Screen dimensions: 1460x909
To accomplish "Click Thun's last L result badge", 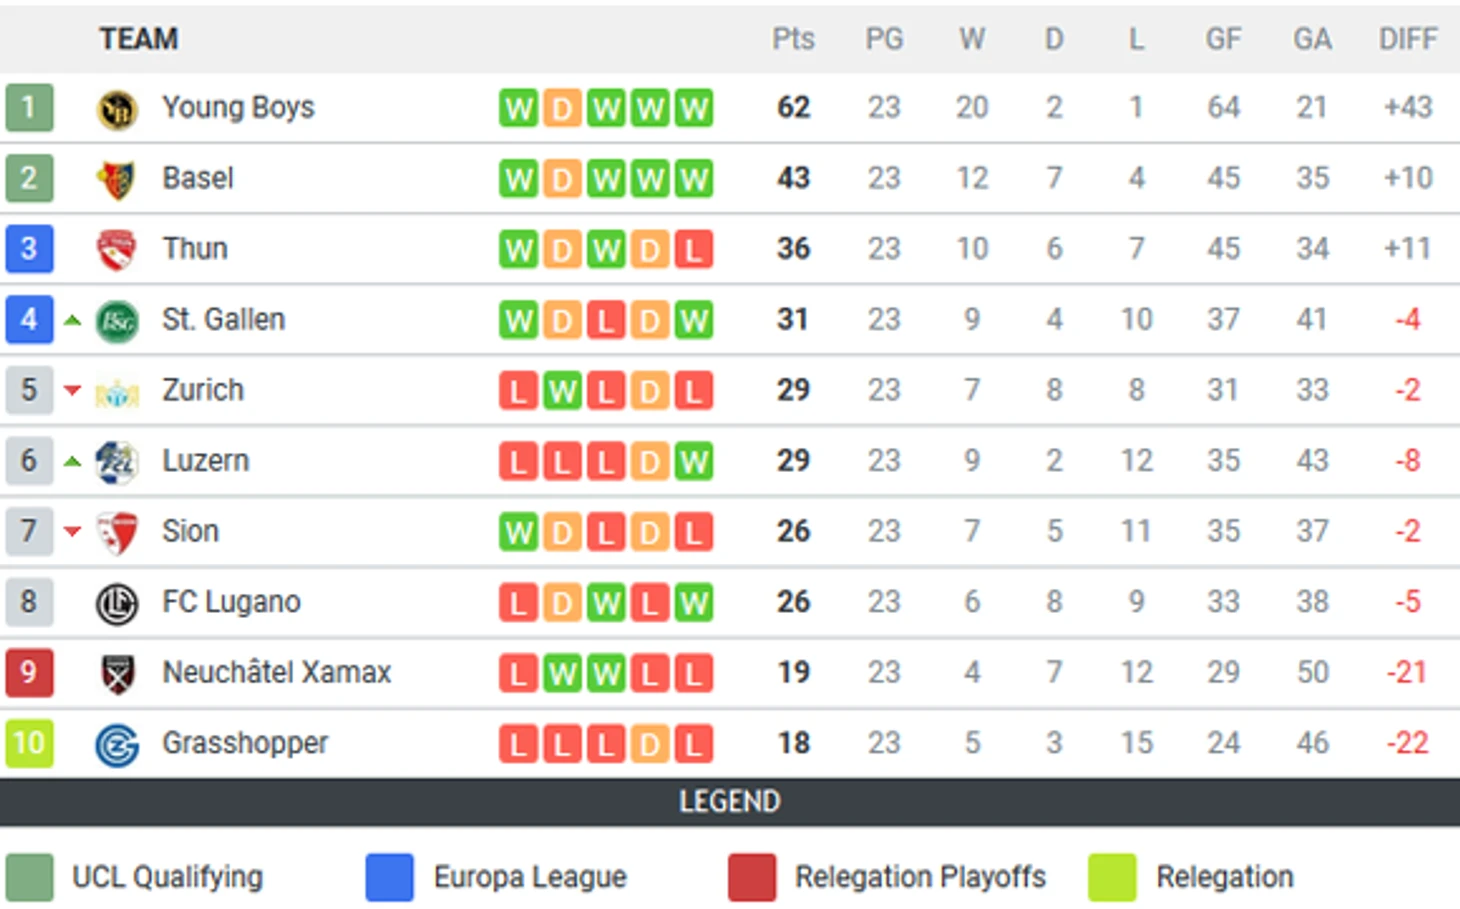I will (693, 250).
